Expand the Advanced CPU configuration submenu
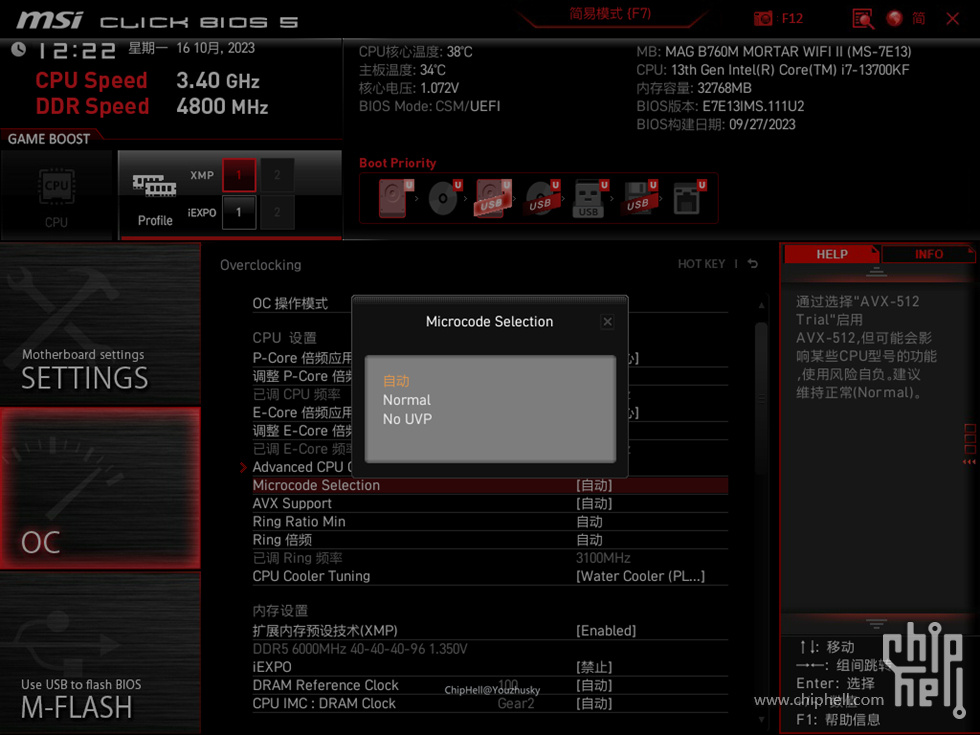 point(301,468)
